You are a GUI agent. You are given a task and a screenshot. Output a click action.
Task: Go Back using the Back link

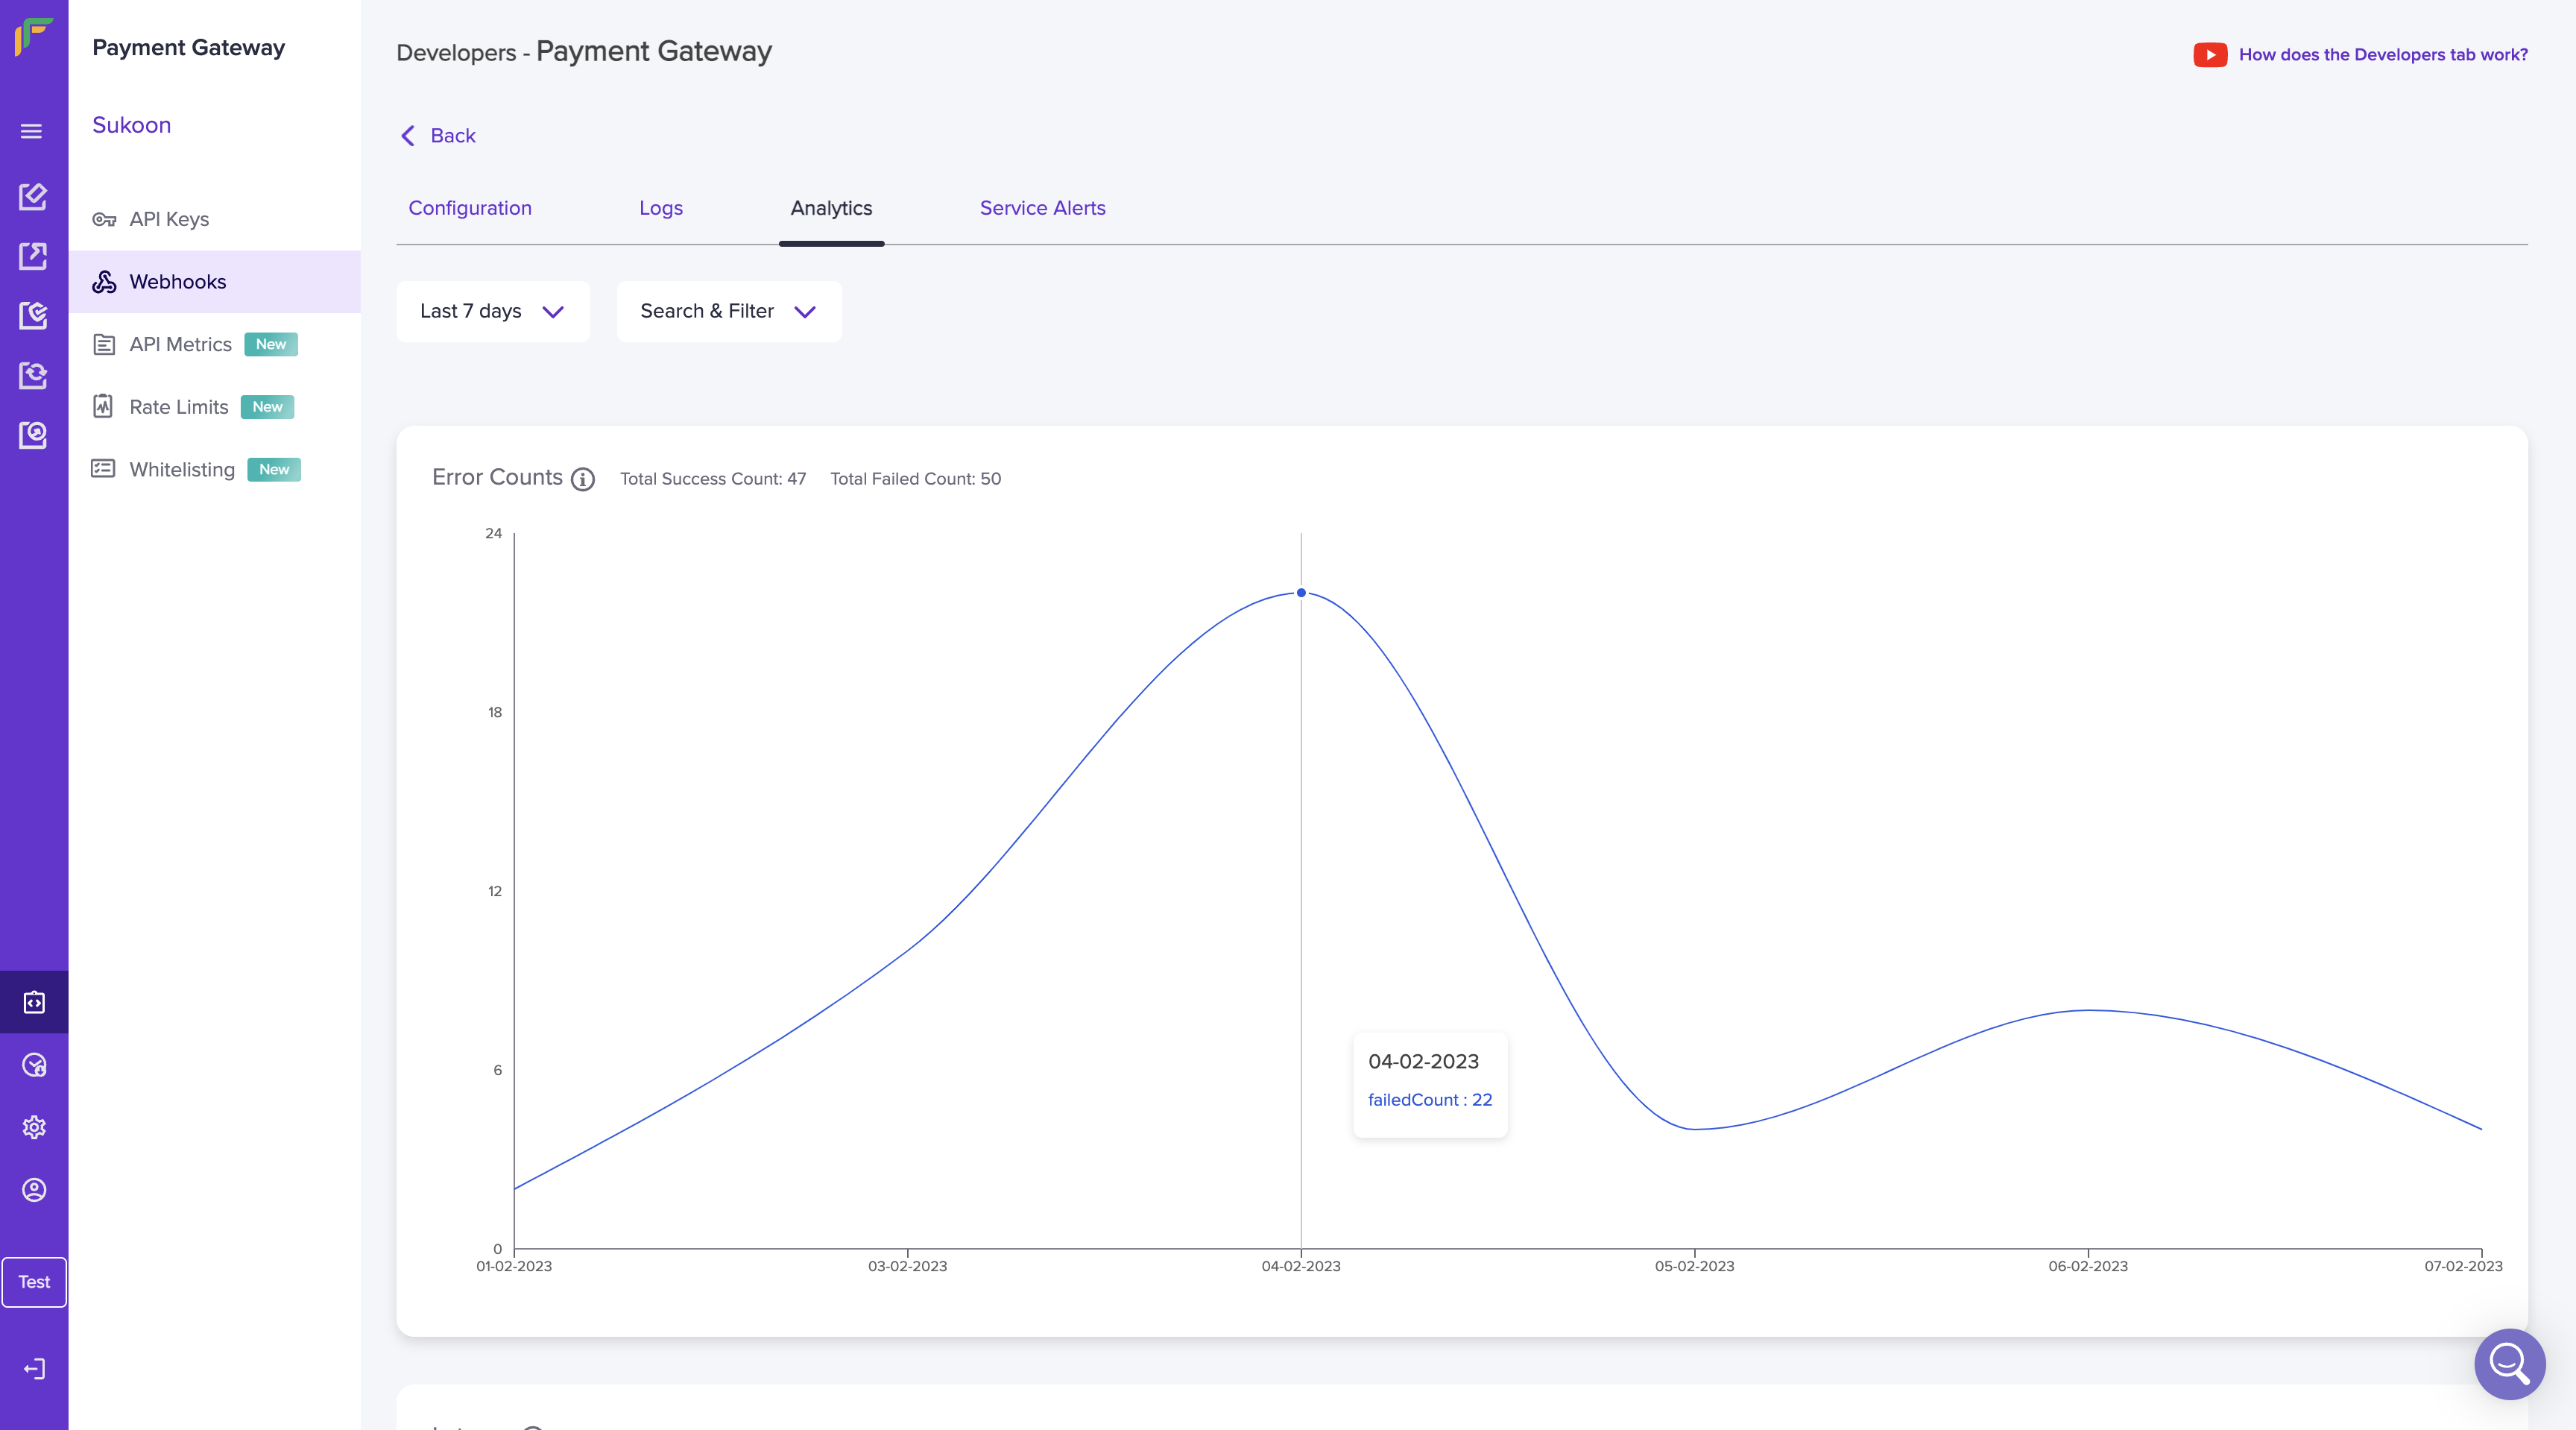(x=438, y=136)
